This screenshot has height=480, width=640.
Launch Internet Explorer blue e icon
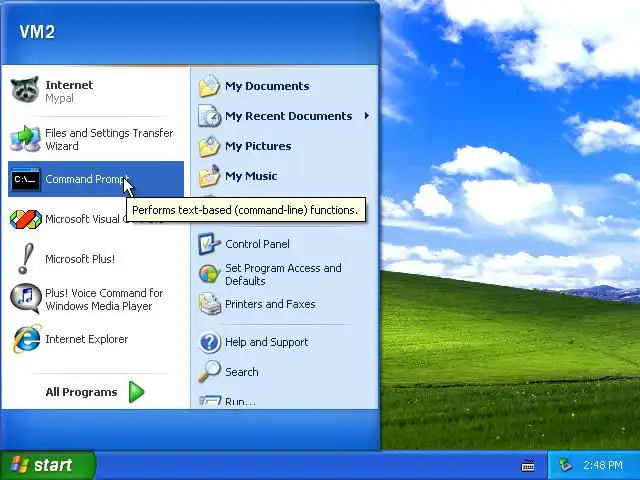26,339
